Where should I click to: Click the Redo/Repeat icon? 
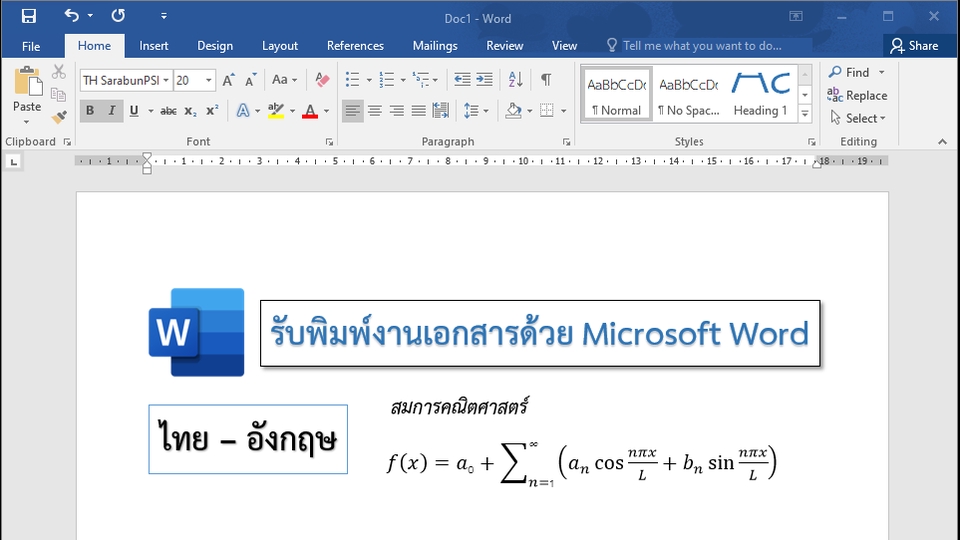pyautogui.click(x=118, y=16)
